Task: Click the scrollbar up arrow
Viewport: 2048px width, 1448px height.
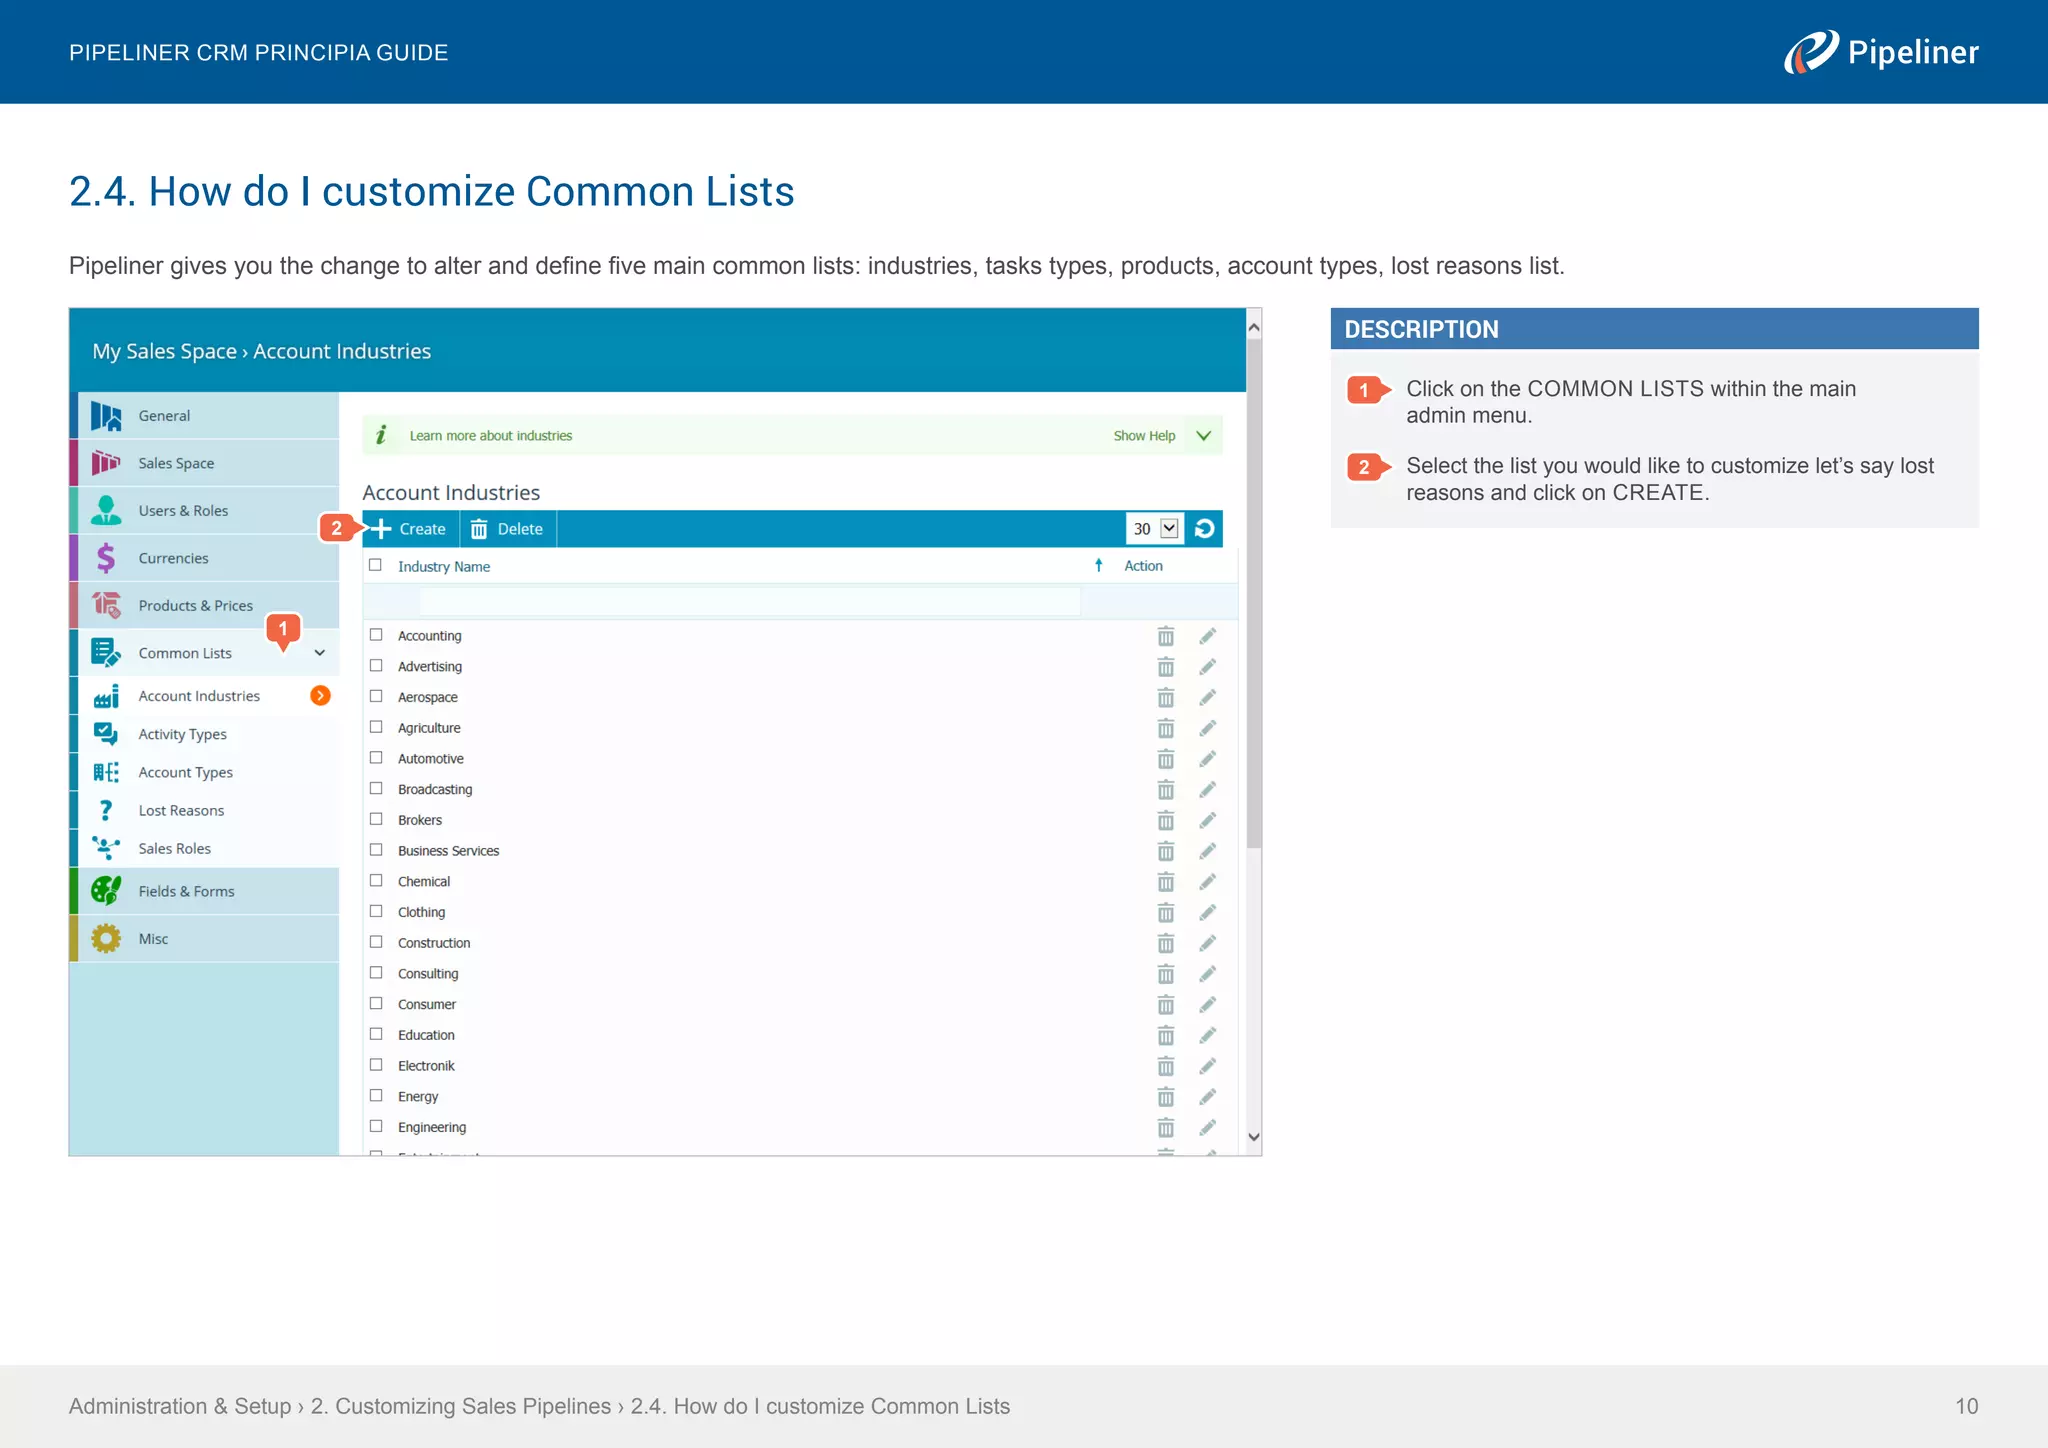Action: point(1254,327)
